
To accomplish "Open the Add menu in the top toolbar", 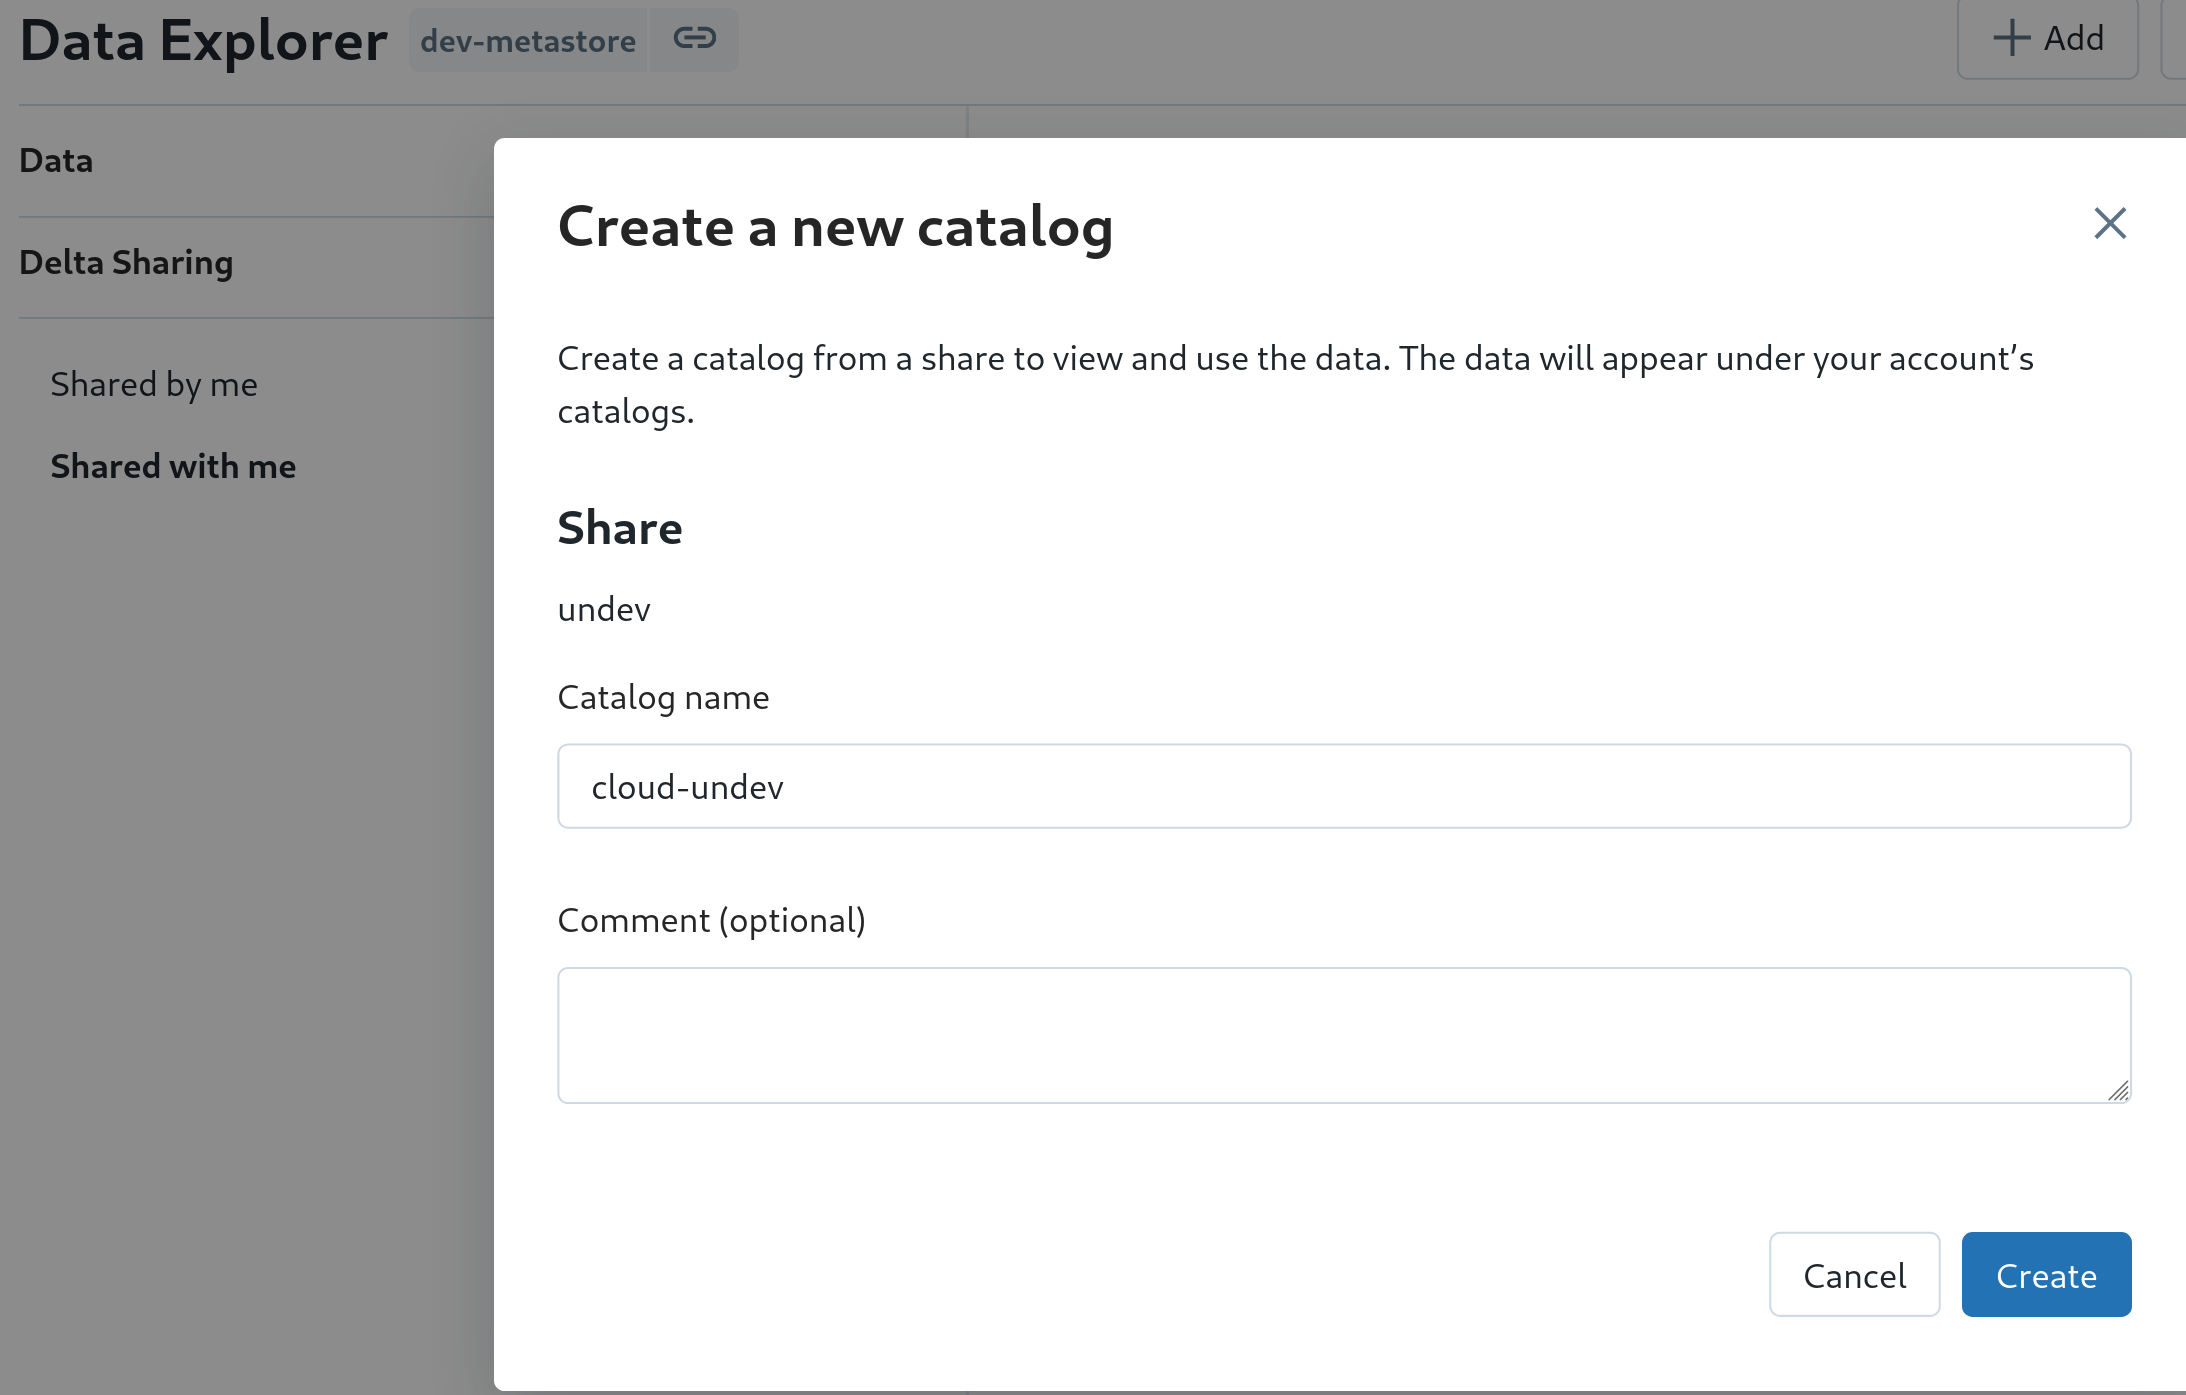I will point(2047,38).
